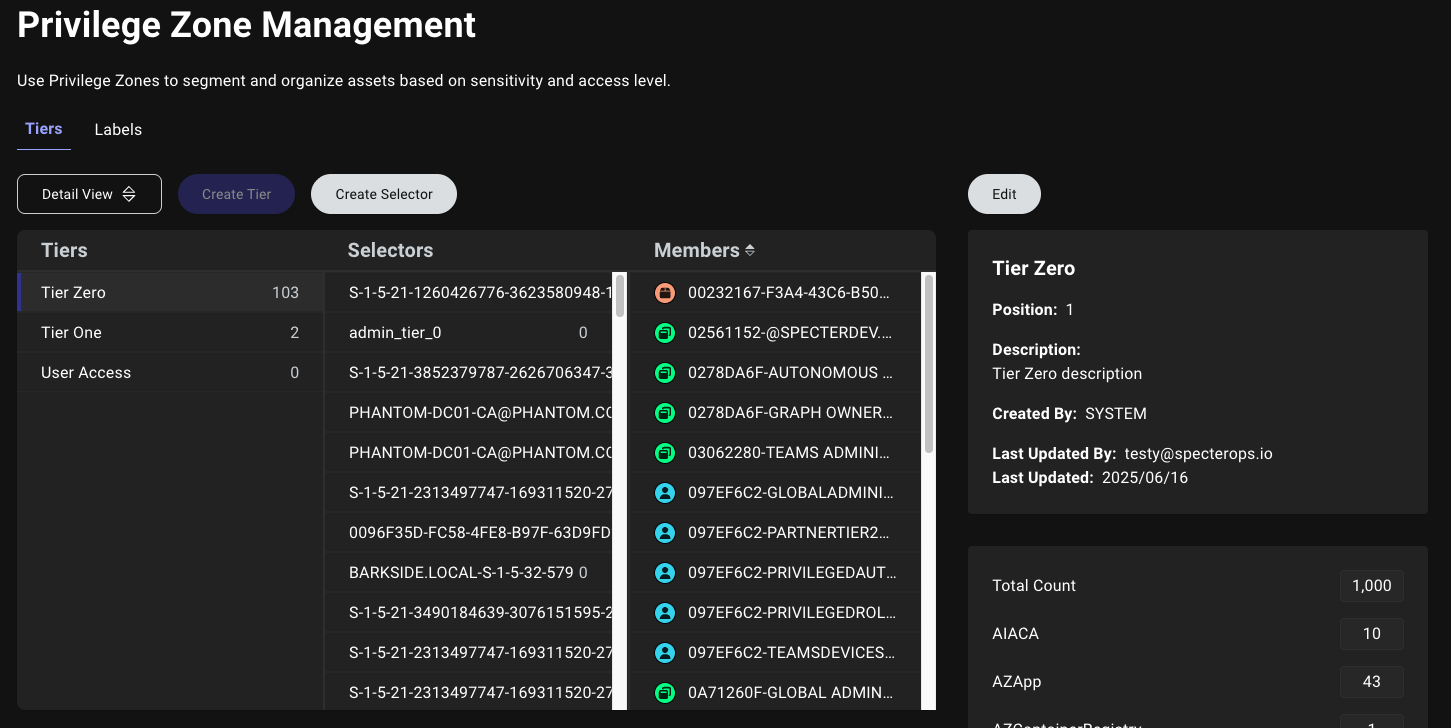Toggle Members column sorting

pyautogui.click(x=749, y=250)
